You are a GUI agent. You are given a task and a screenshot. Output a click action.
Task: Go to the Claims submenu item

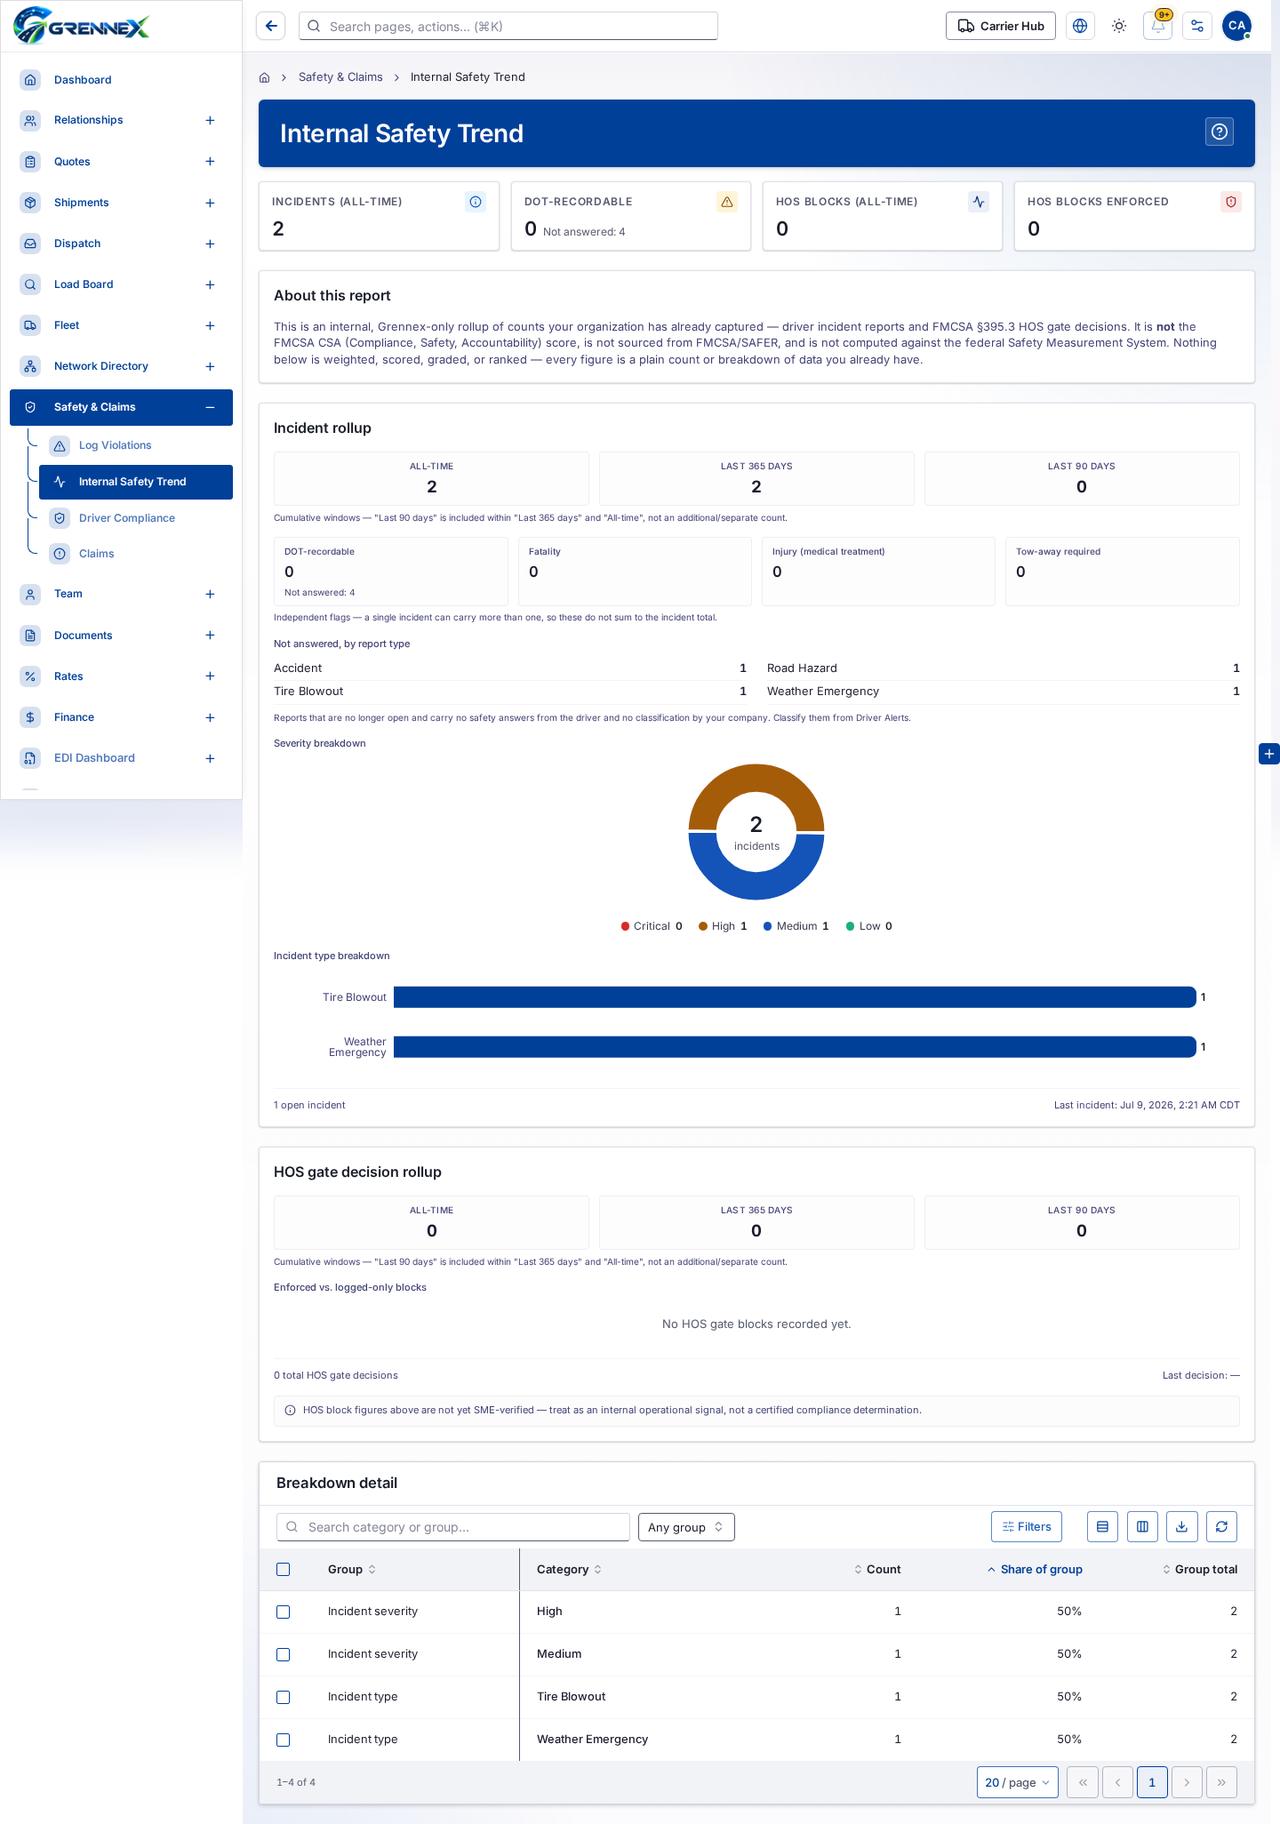135,554
